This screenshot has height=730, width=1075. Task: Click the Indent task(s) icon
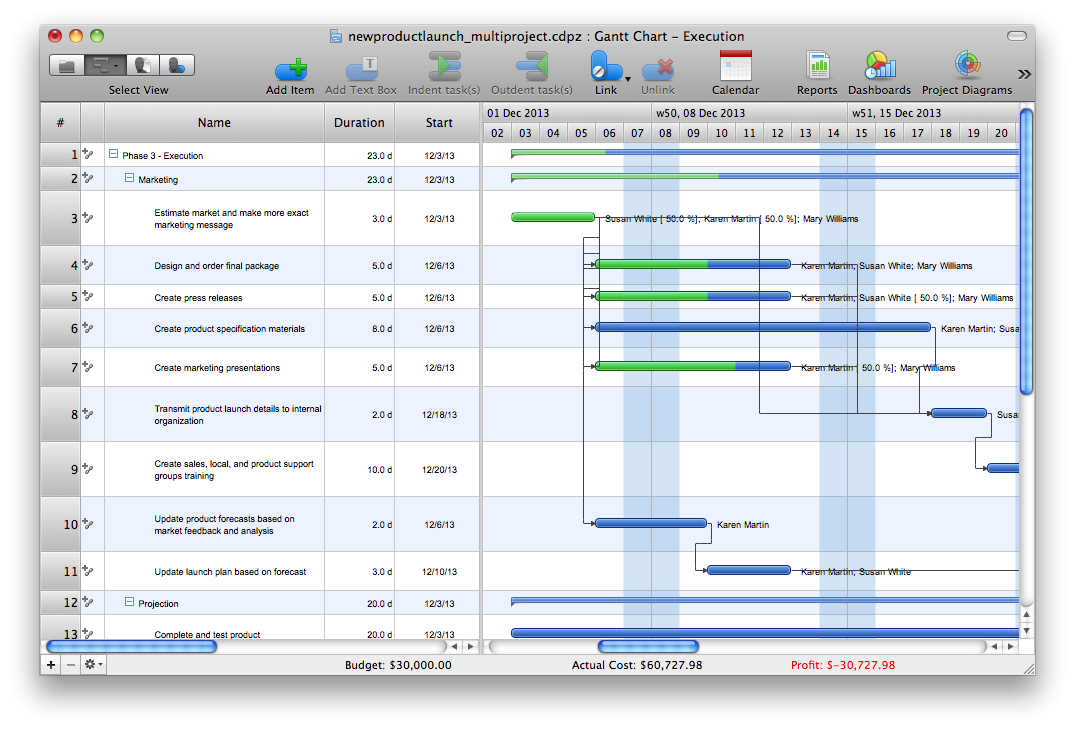[x=444, y=68]
